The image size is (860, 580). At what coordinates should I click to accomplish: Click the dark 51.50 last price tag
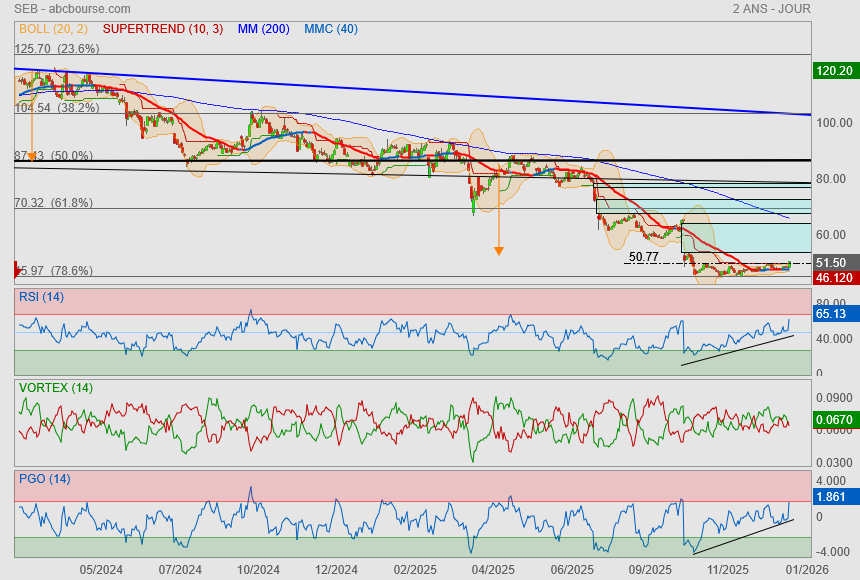[834, 262]
